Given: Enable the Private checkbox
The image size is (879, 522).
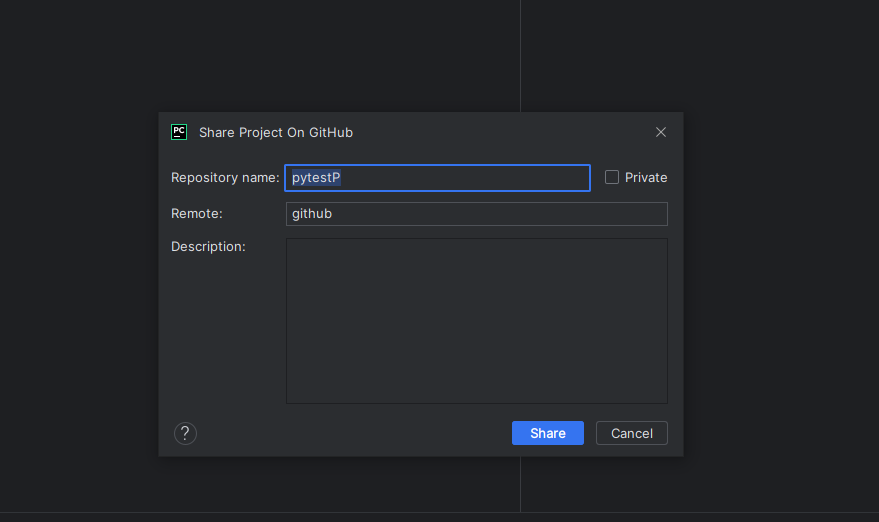Looking at the screenshot, I should point(612,177).
